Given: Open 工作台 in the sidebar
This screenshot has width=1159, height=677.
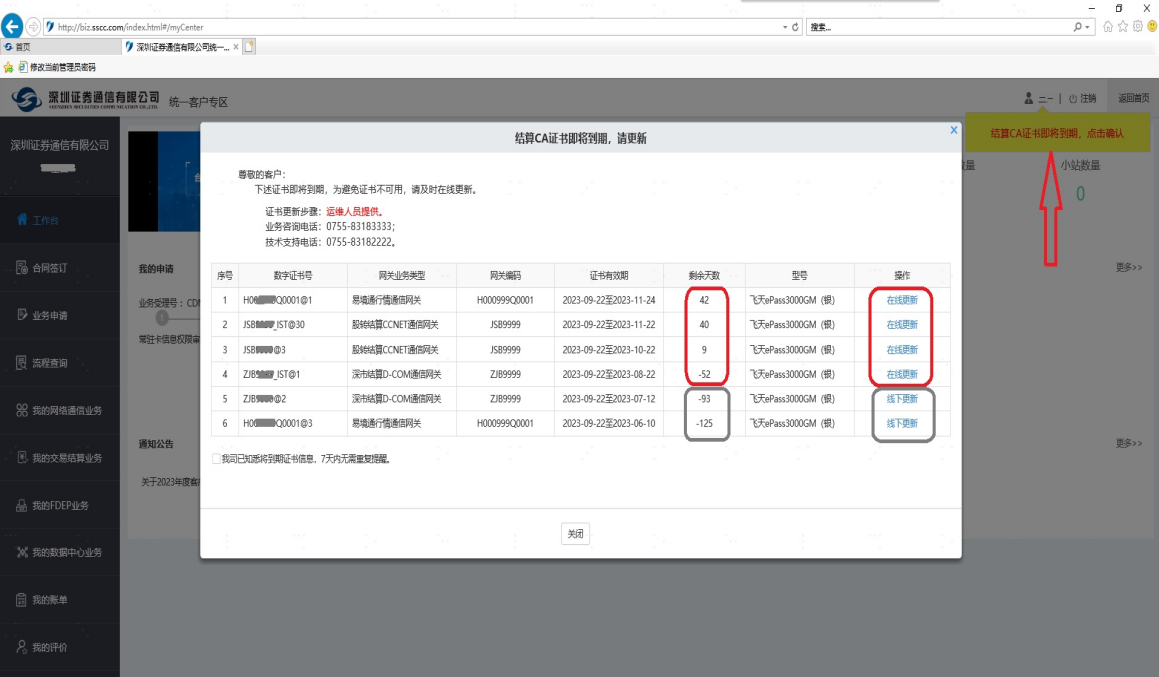Looking at the screenshot, I should (60, 220).
